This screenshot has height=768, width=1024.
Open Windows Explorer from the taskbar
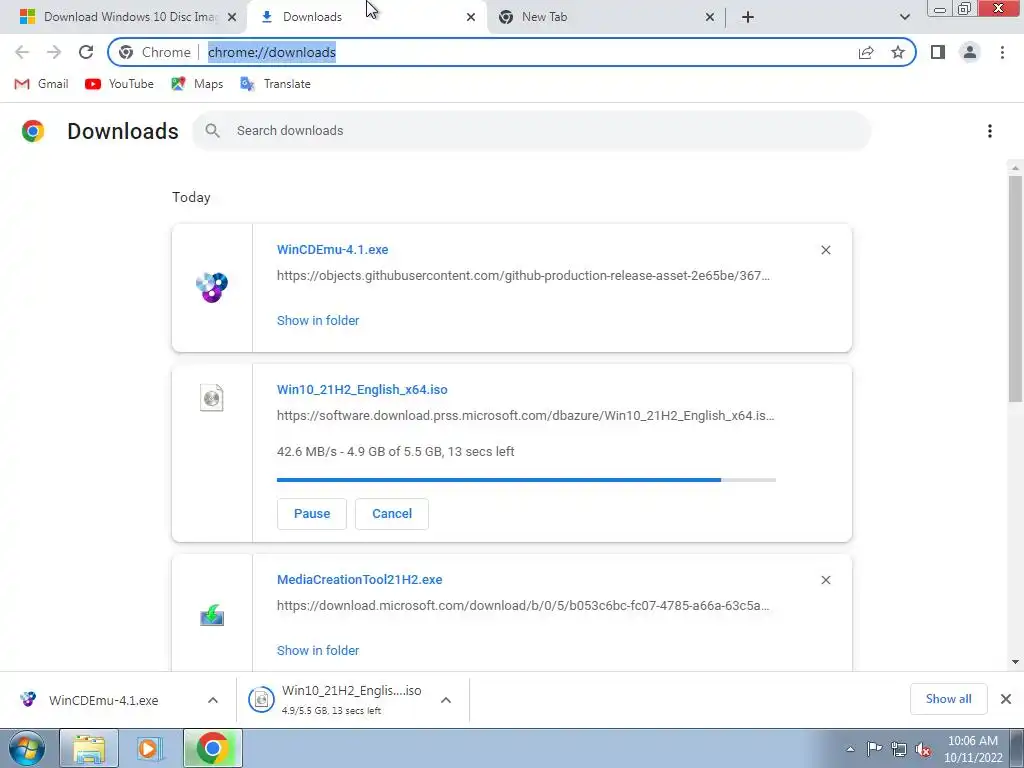click(89, 748)
